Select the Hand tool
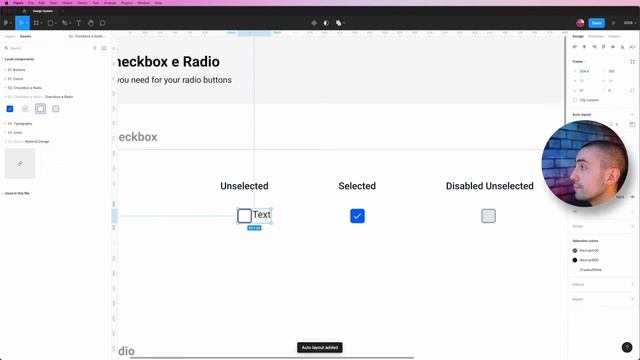640x360 pixels. 91,23
